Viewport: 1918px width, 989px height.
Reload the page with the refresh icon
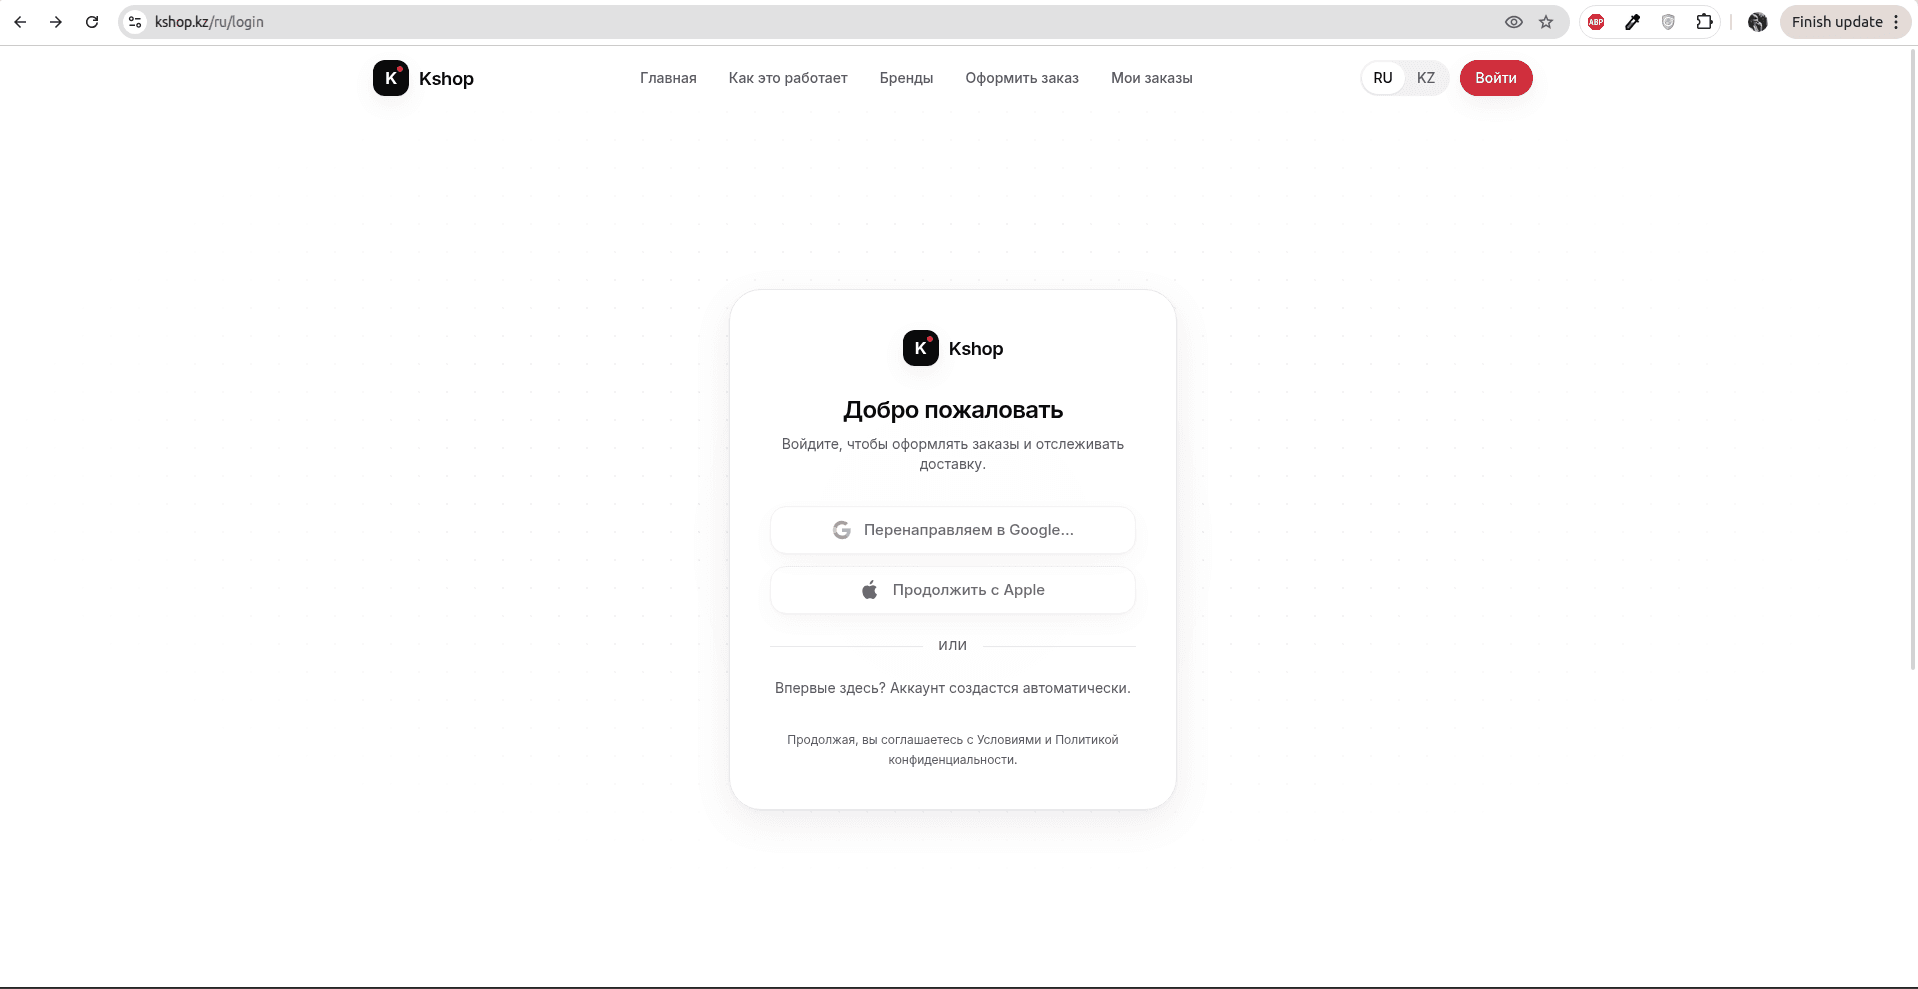click(92, 22)
